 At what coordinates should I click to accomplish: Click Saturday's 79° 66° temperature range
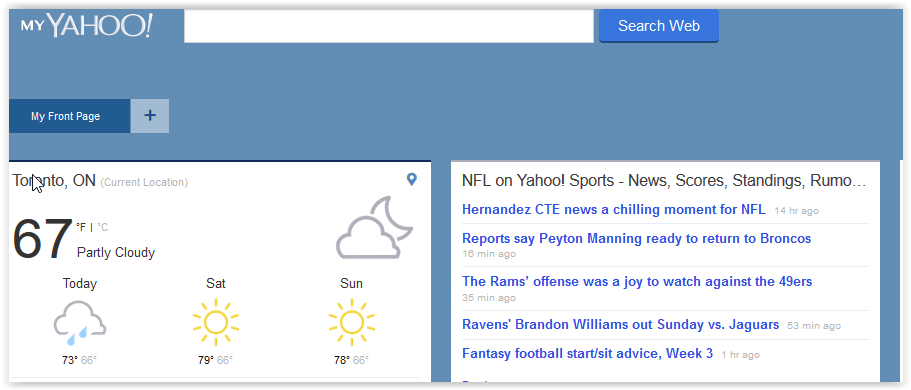216,360
